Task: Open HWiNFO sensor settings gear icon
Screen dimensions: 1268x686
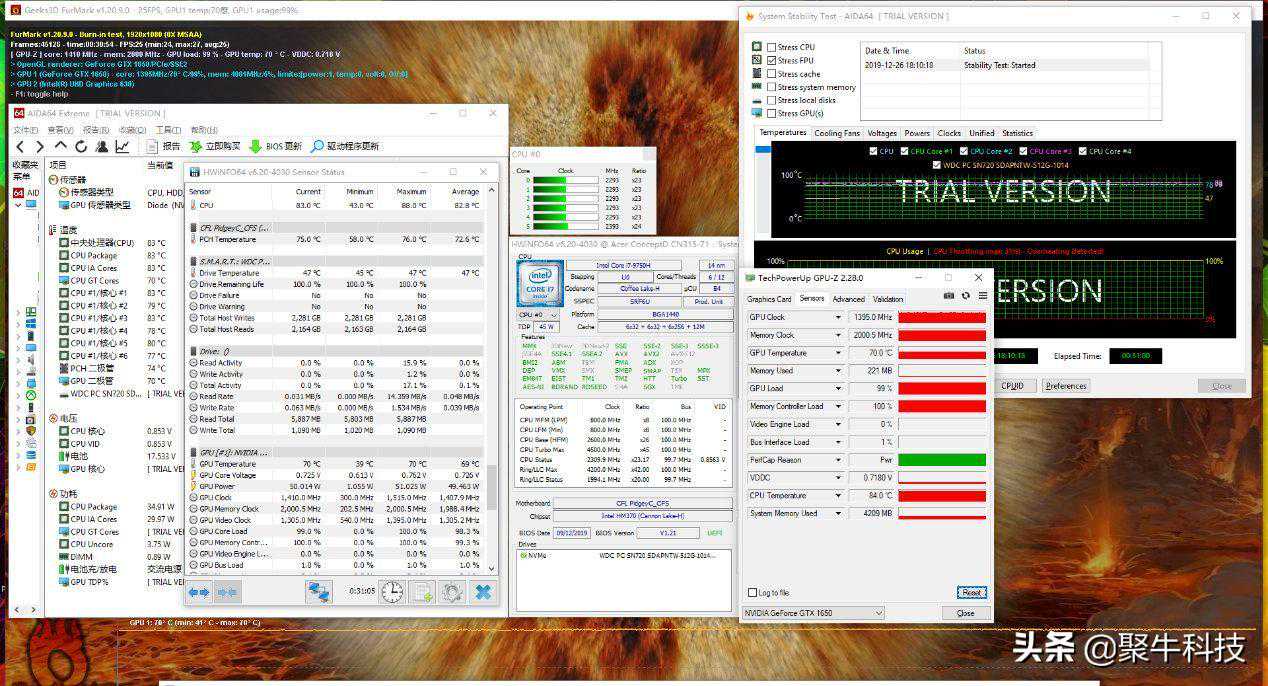Action: click(x=452, y=592)
